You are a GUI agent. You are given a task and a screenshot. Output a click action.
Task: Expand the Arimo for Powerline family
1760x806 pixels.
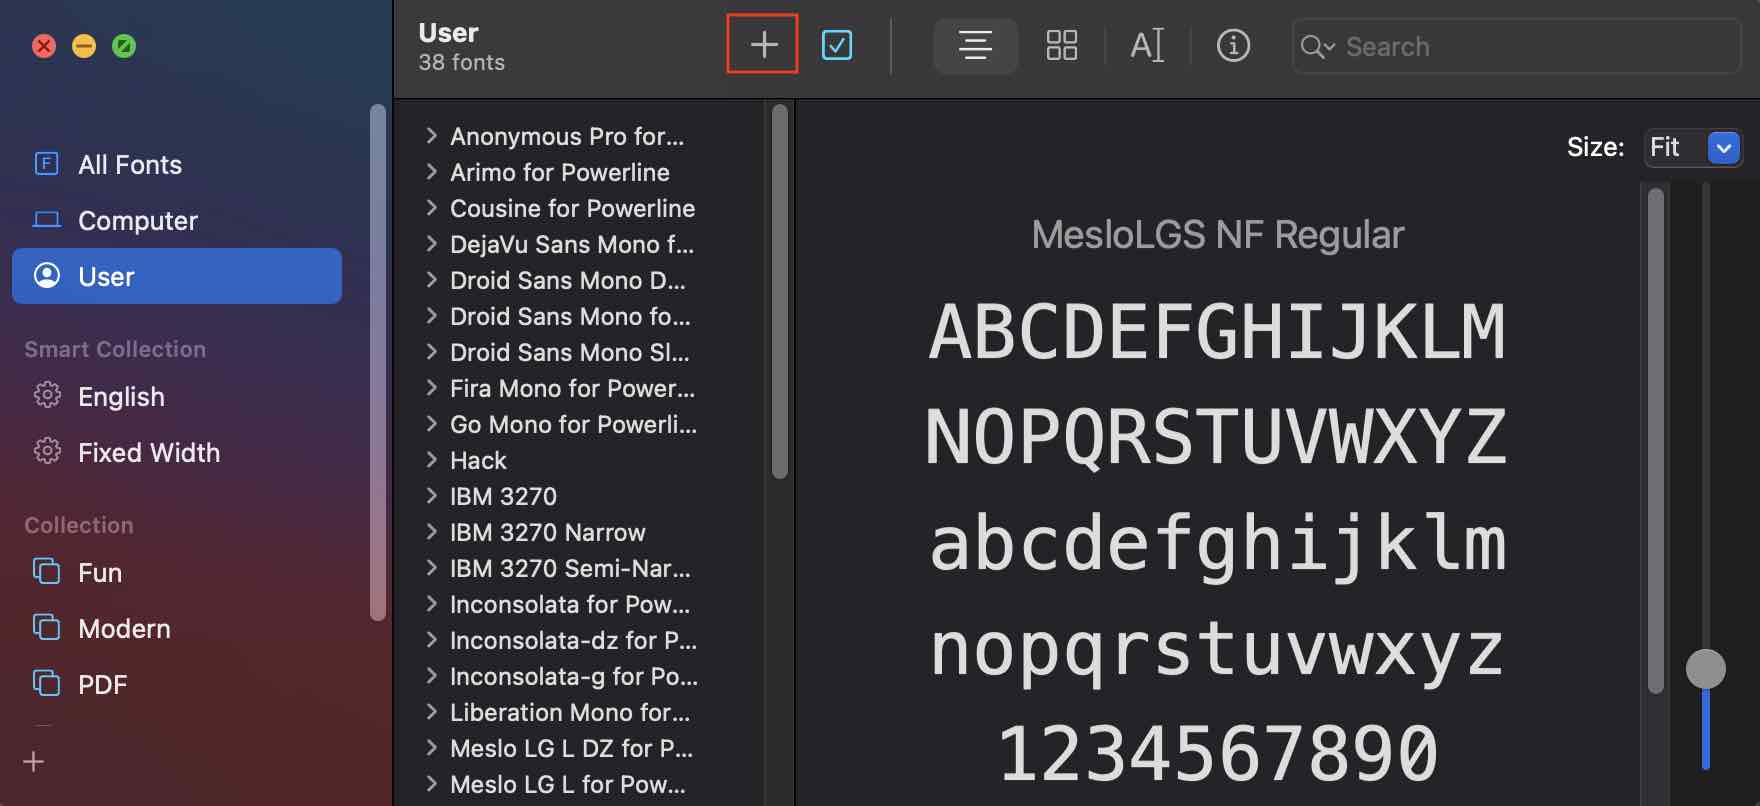click(431, 171)
